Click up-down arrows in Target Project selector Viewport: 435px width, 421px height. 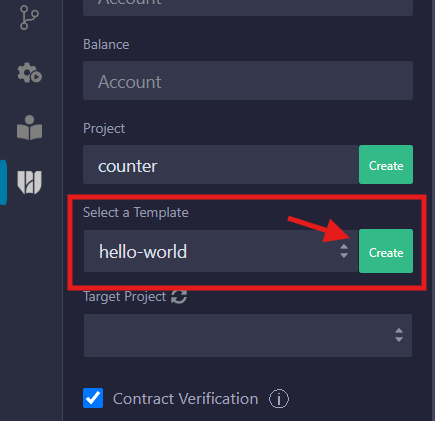point(399,335)
